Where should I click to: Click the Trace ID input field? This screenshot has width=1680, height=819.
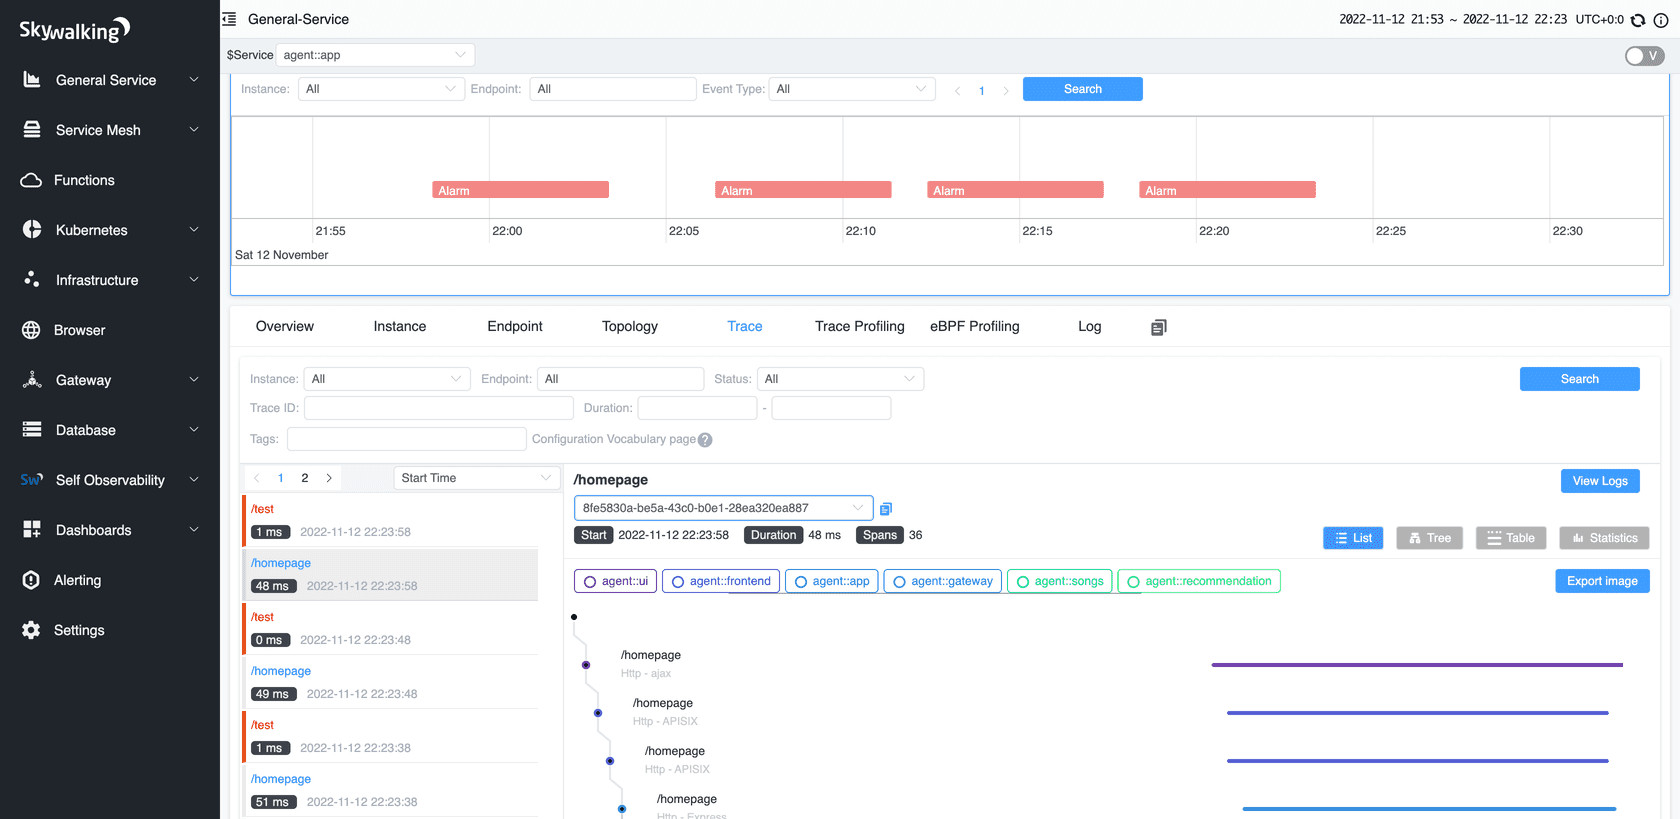point(439,408)
